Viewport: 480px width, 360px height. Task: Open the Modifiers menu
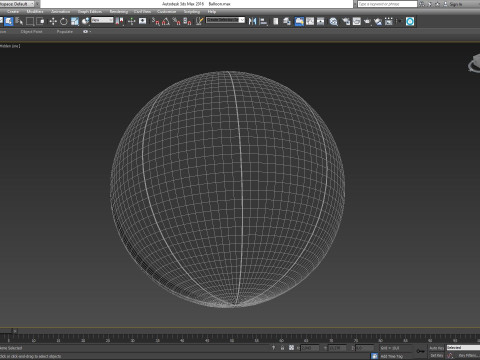coord(35,12)
